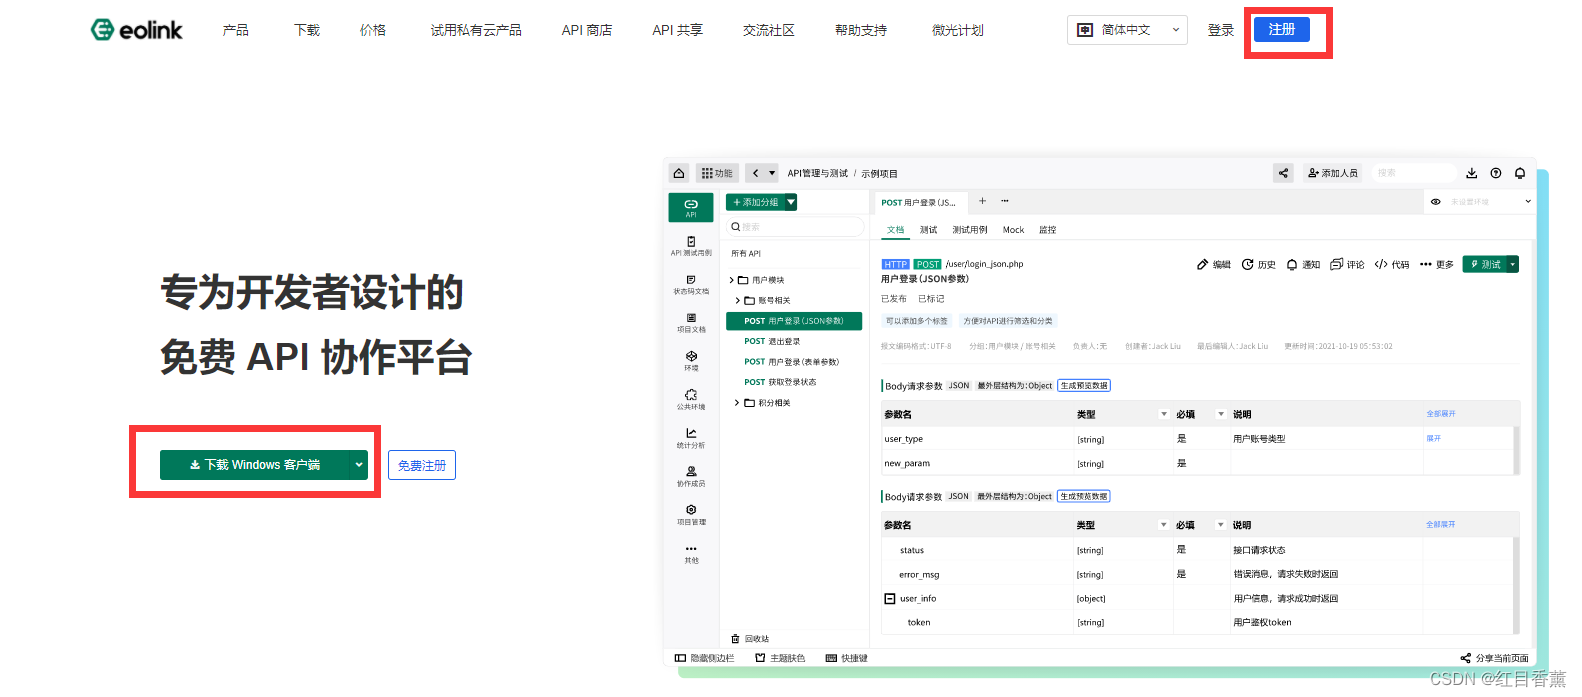The height and width of the screenshot is (697, 1582).
Task: Click the blue 注册 button
Action: click(x=1282, y=30)
